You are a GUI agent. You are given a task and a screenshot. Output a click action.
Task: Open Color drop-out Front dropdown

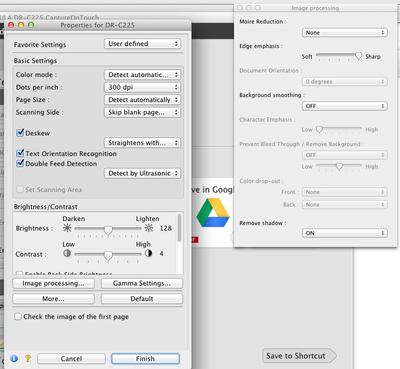point(345,192)
